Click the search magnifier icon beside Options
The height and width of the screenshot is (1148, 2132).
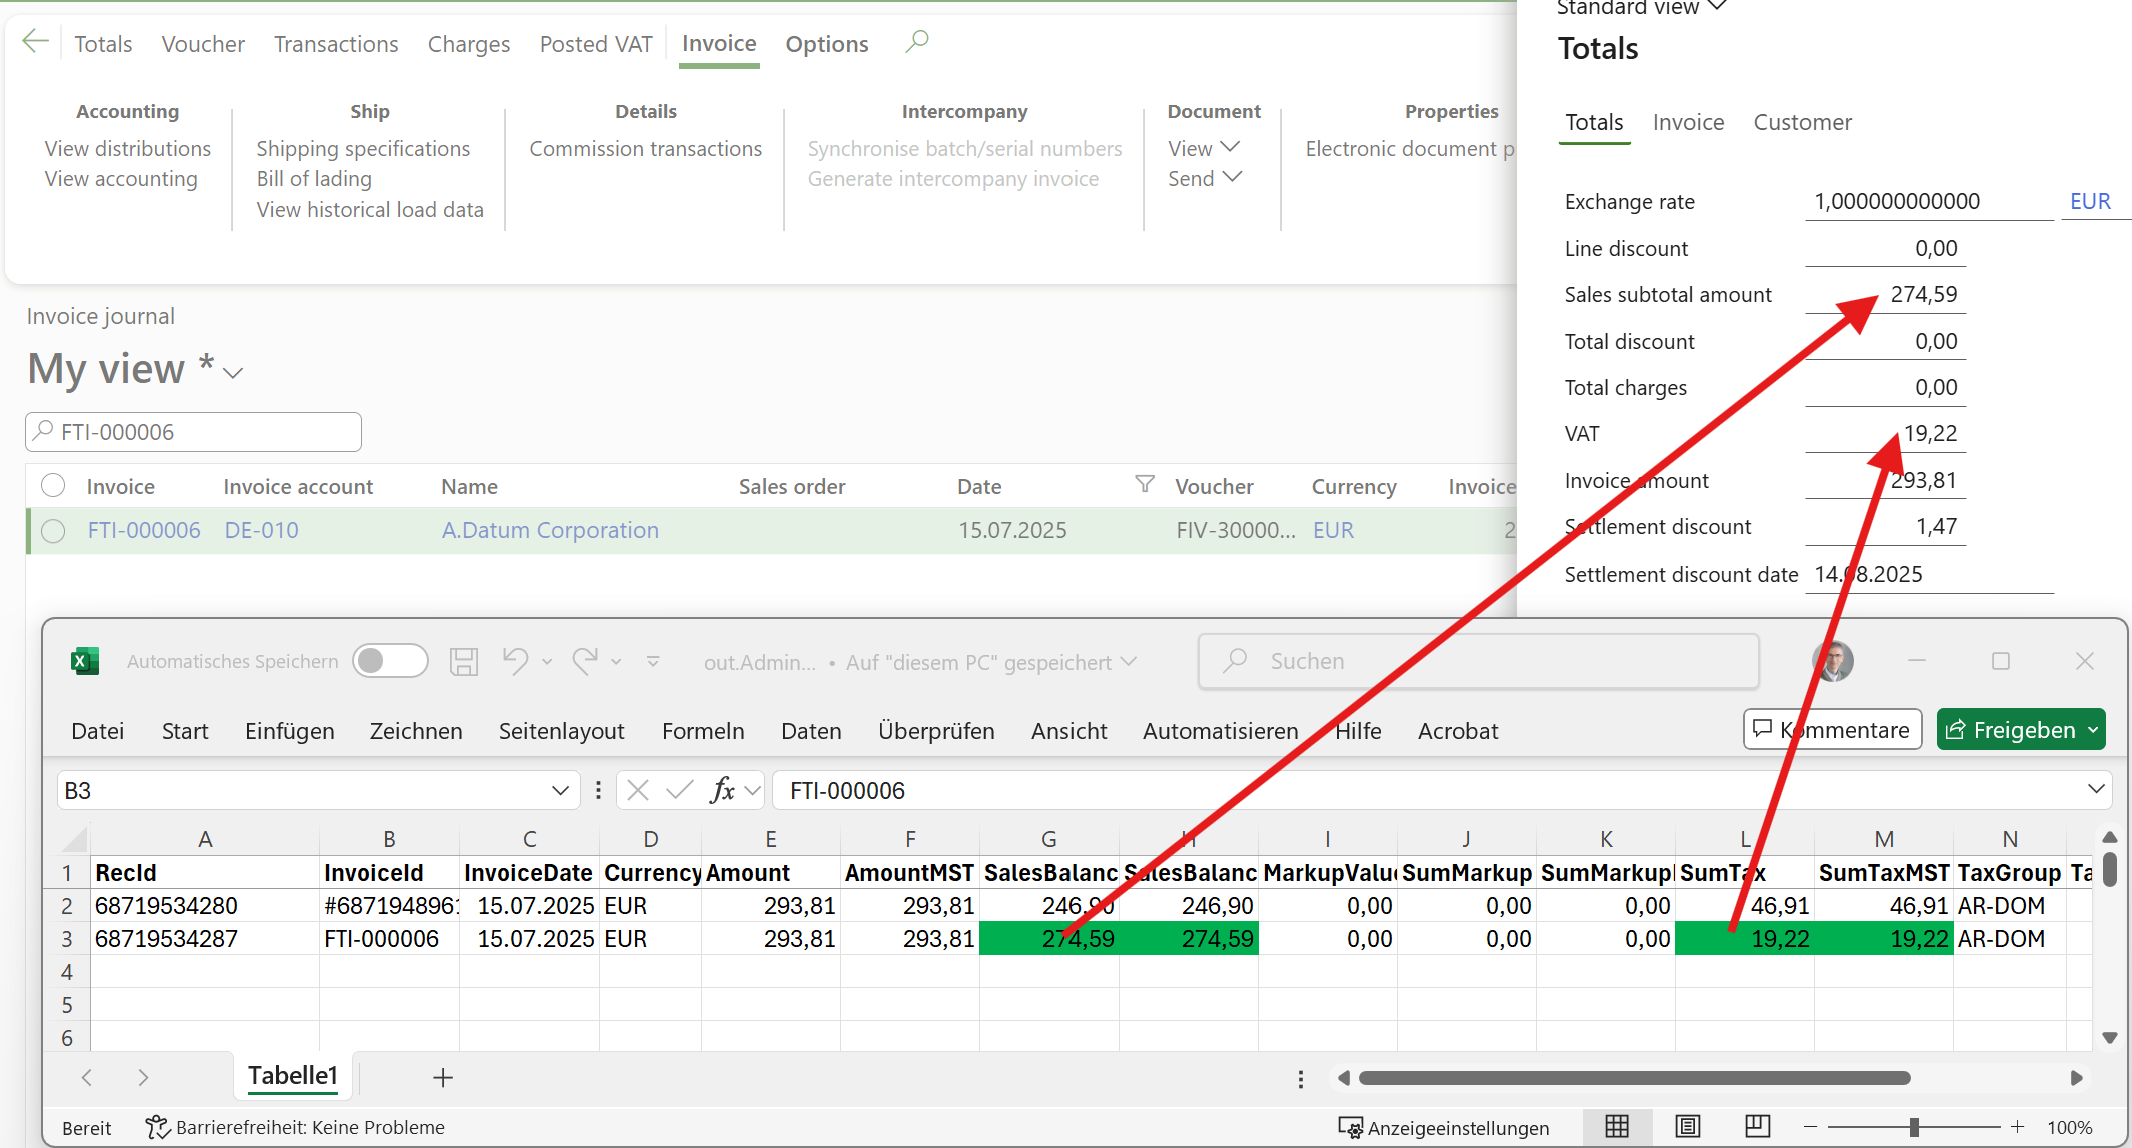917,42
